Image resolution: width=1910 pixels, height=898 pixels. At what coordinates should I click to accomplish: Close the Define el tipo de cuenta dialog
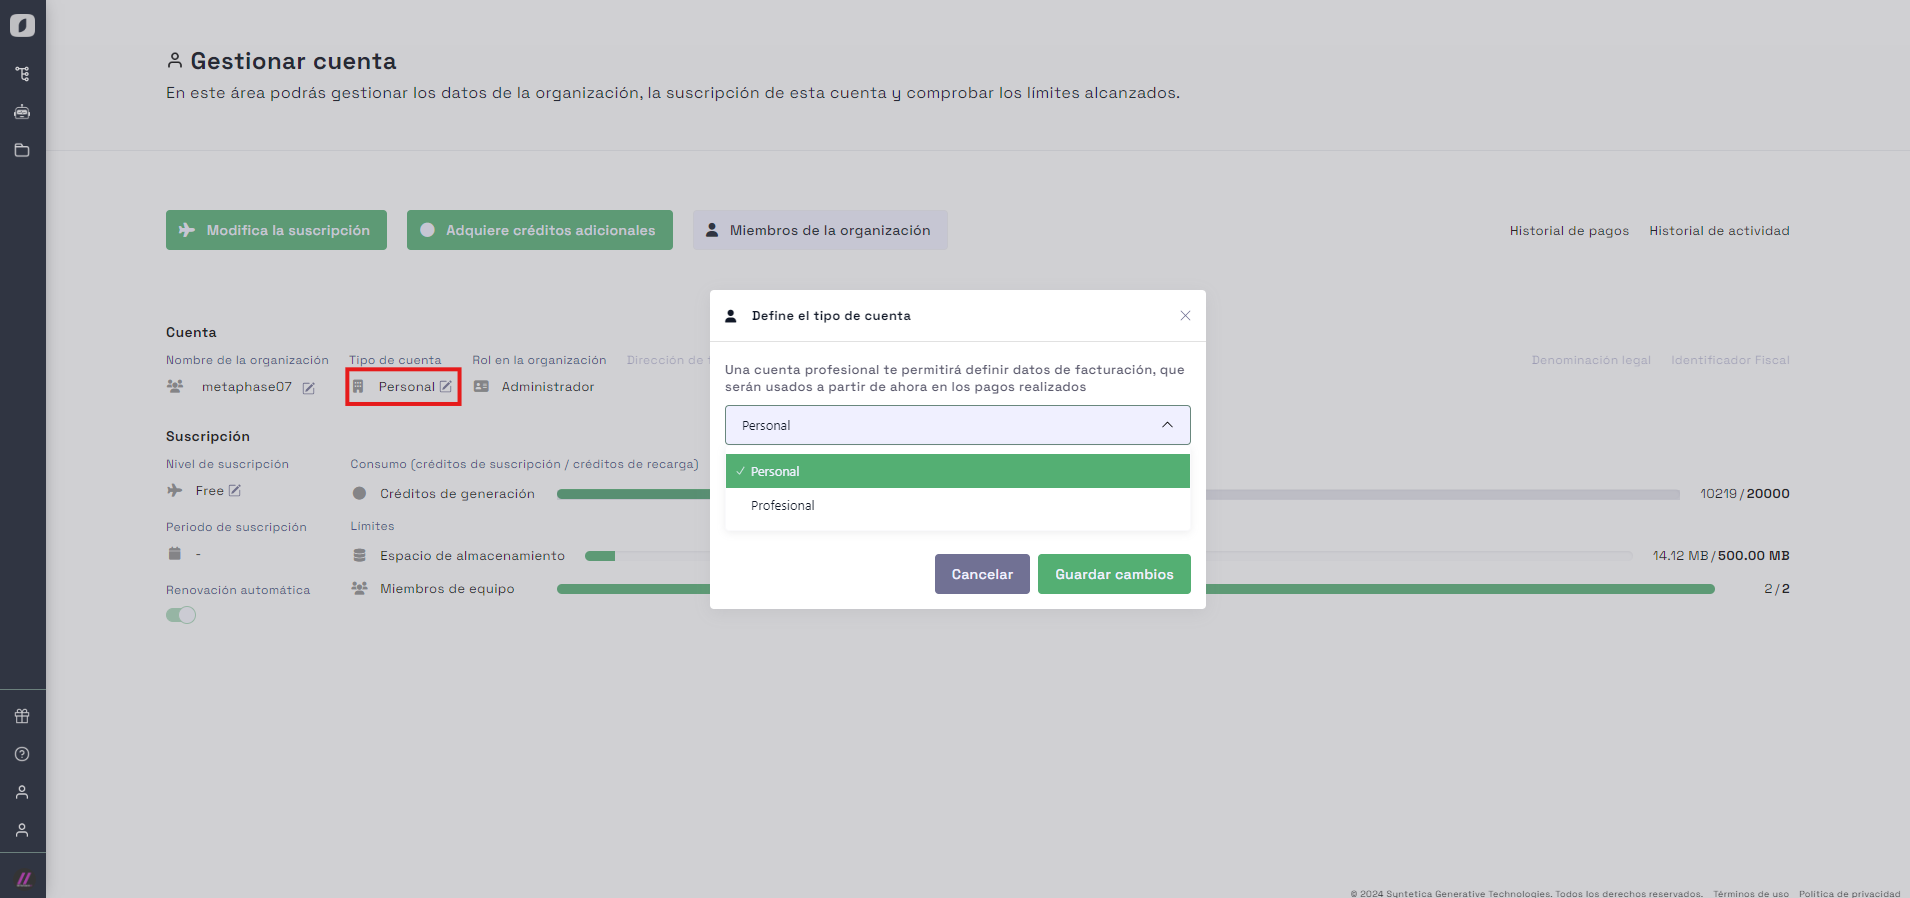1185,315
